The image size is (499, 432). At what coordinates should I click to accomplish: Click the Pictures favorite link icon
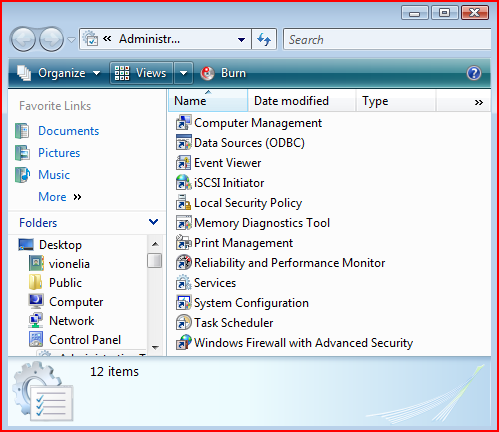22,153
